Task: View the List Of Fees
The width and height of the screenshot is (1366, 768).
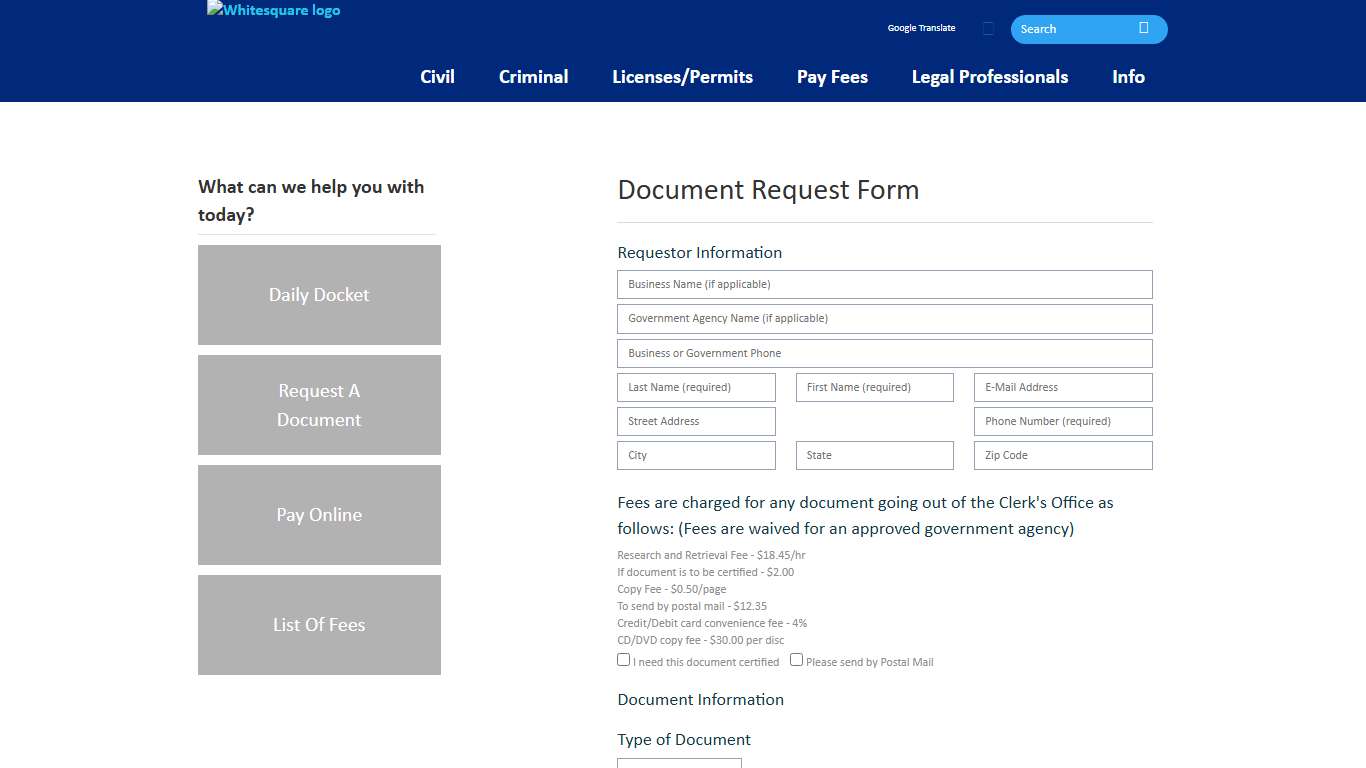Action: coord(319,624)
